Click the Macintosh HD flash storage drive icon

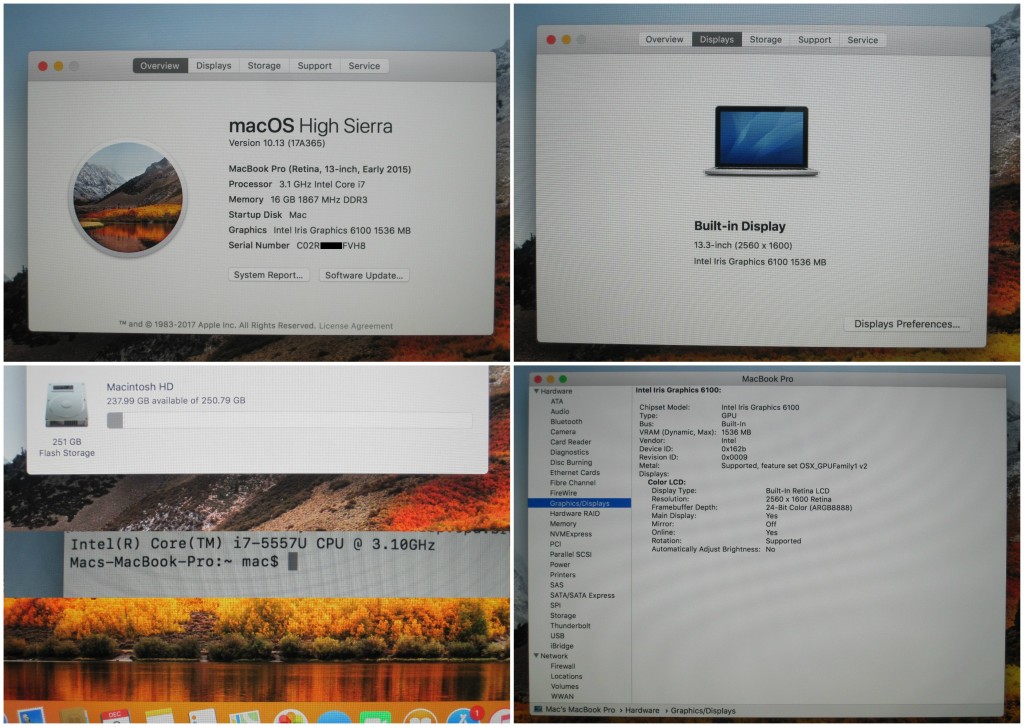click(x=67, y=407)
